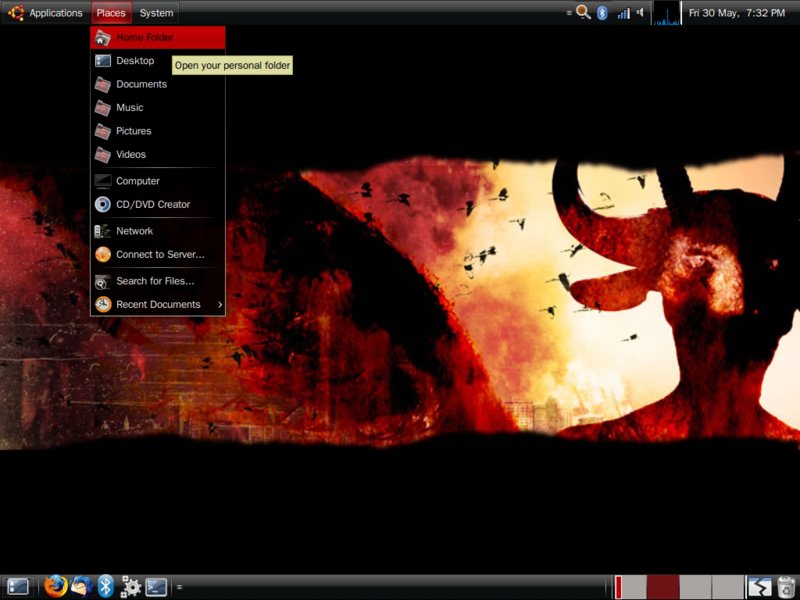800x600 pixels.
Task: Open the search magnifier icon in top panel
Action: (583, 13)
